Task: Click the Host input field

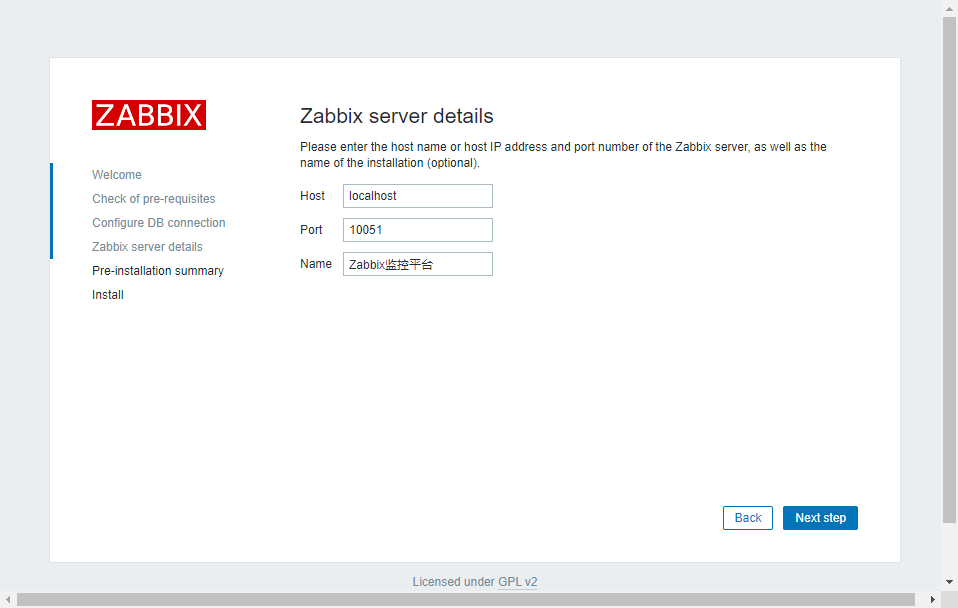Action: [418, 196]
